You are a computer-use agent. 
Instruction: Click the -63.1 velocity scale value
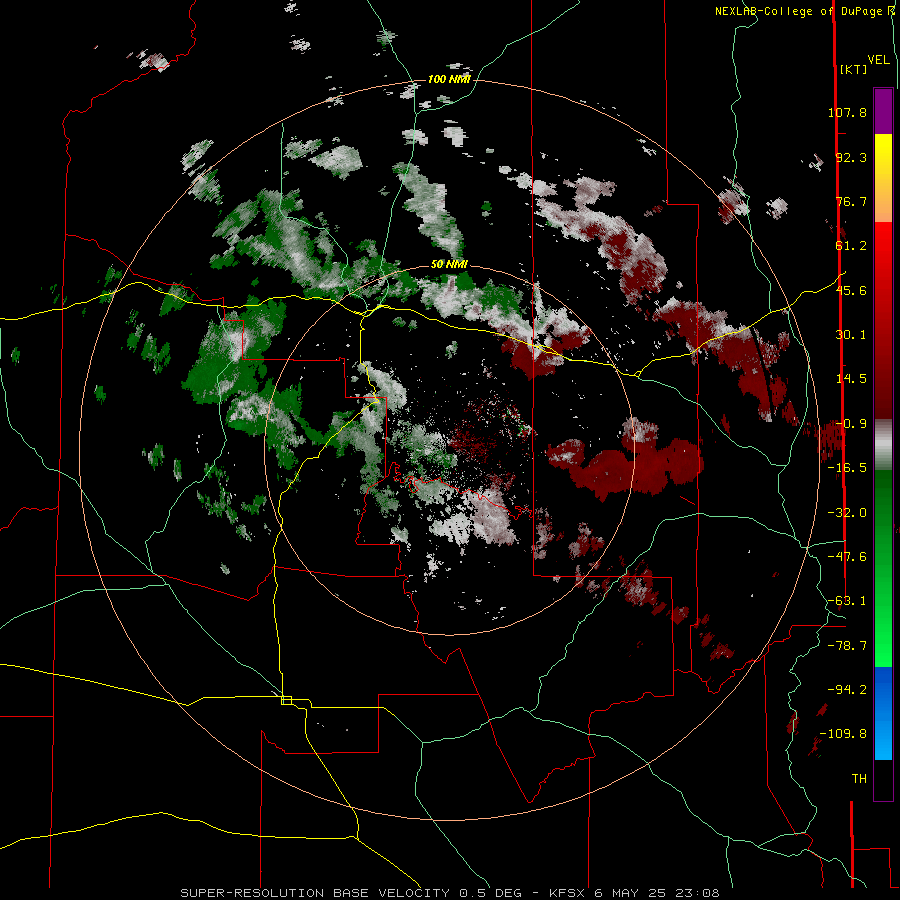[x=847, y=601]
